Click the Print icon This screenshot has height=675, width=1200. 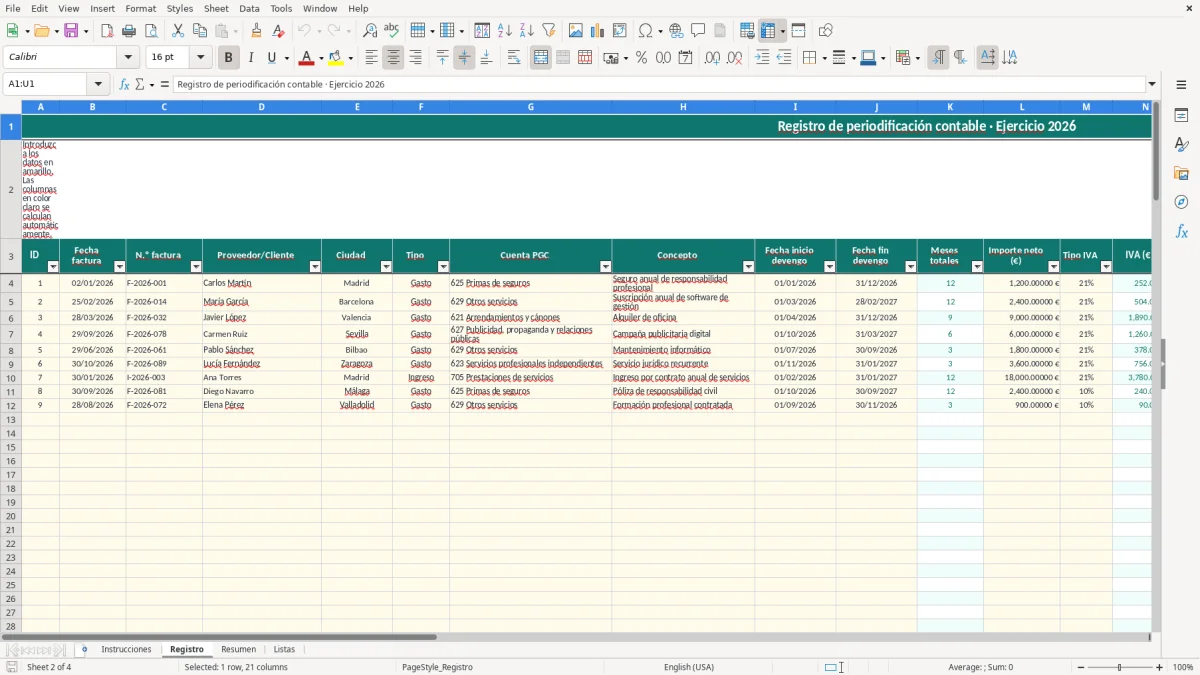(129, 31)
